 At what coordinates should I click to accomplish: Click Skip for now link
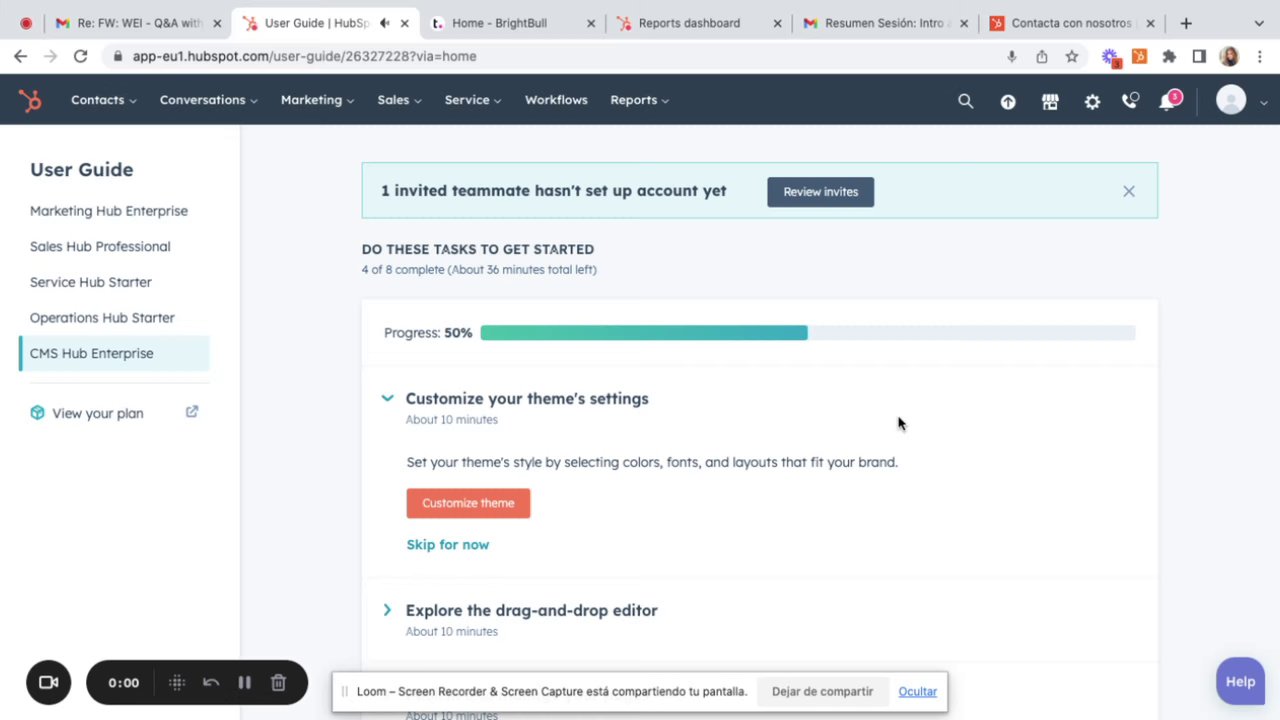pos(448,545)
